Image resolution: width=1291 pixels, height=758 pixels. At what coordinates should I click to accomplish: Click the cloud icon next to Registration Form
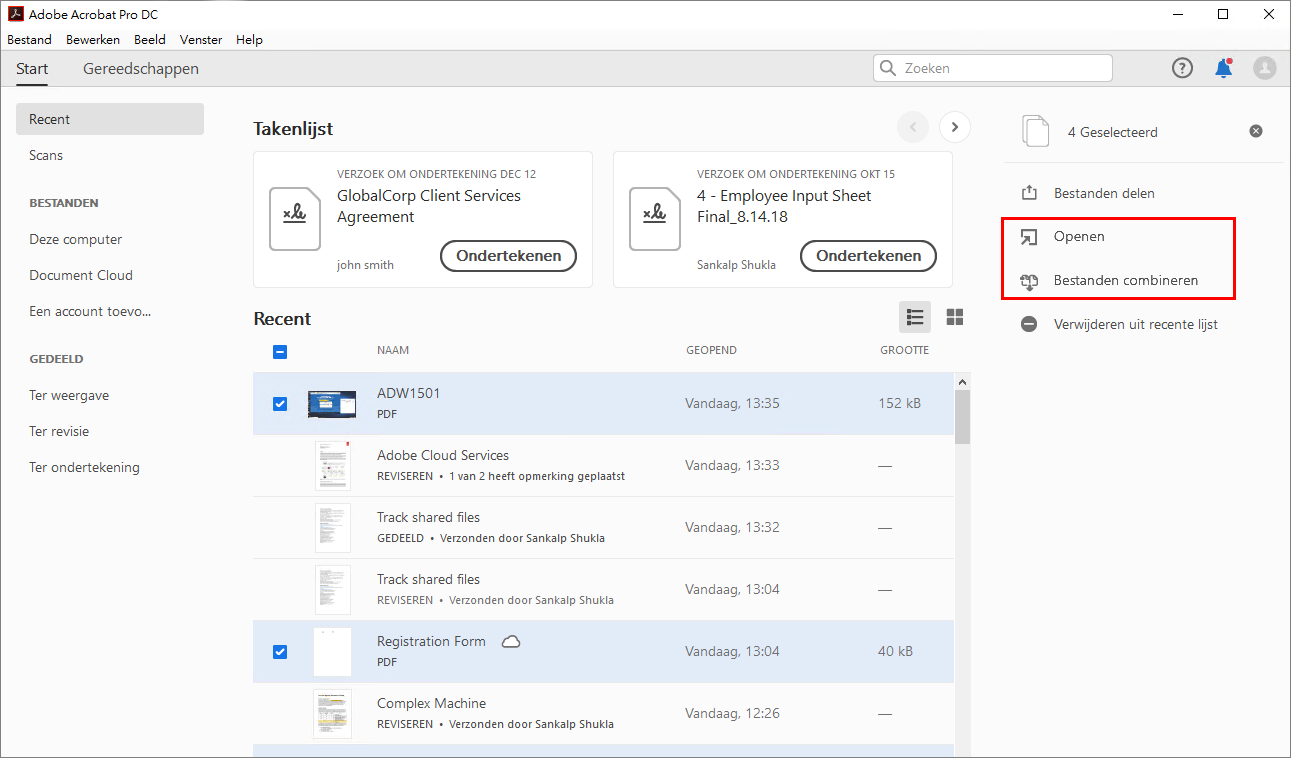tap(510, 641)
